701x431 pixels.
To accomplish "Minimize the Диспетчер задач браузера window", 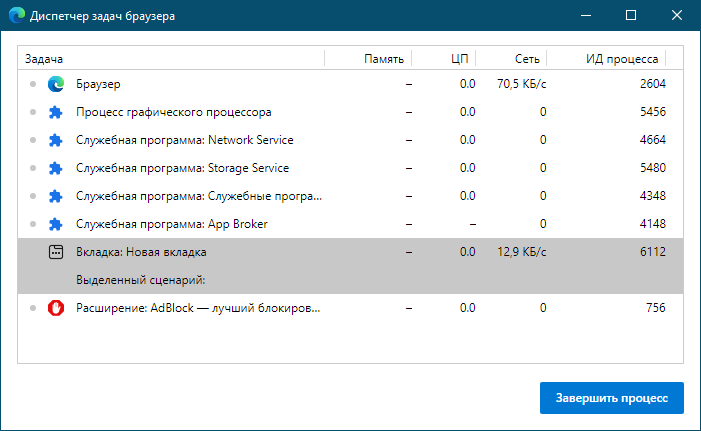I will pyautogui.click(x=586, y=15).
